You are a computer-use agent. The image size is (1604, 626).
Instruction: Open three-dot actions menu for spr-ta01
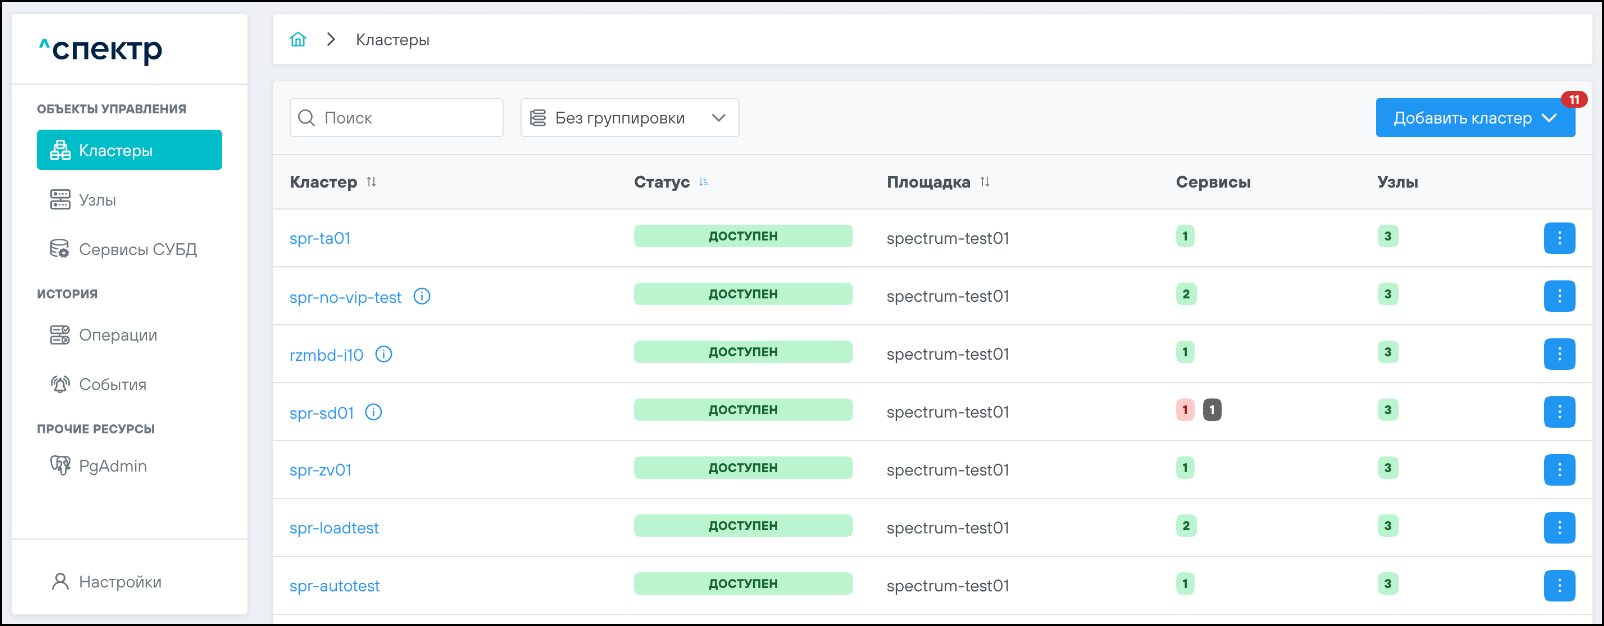pyautogui.click(x=1559, y=238)
